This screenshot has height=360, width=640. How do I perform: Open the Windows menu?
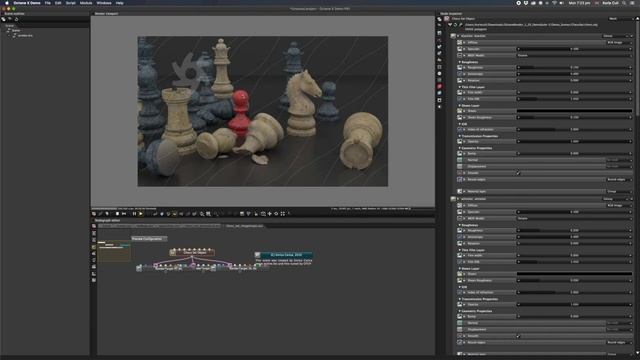coord(104,3)
